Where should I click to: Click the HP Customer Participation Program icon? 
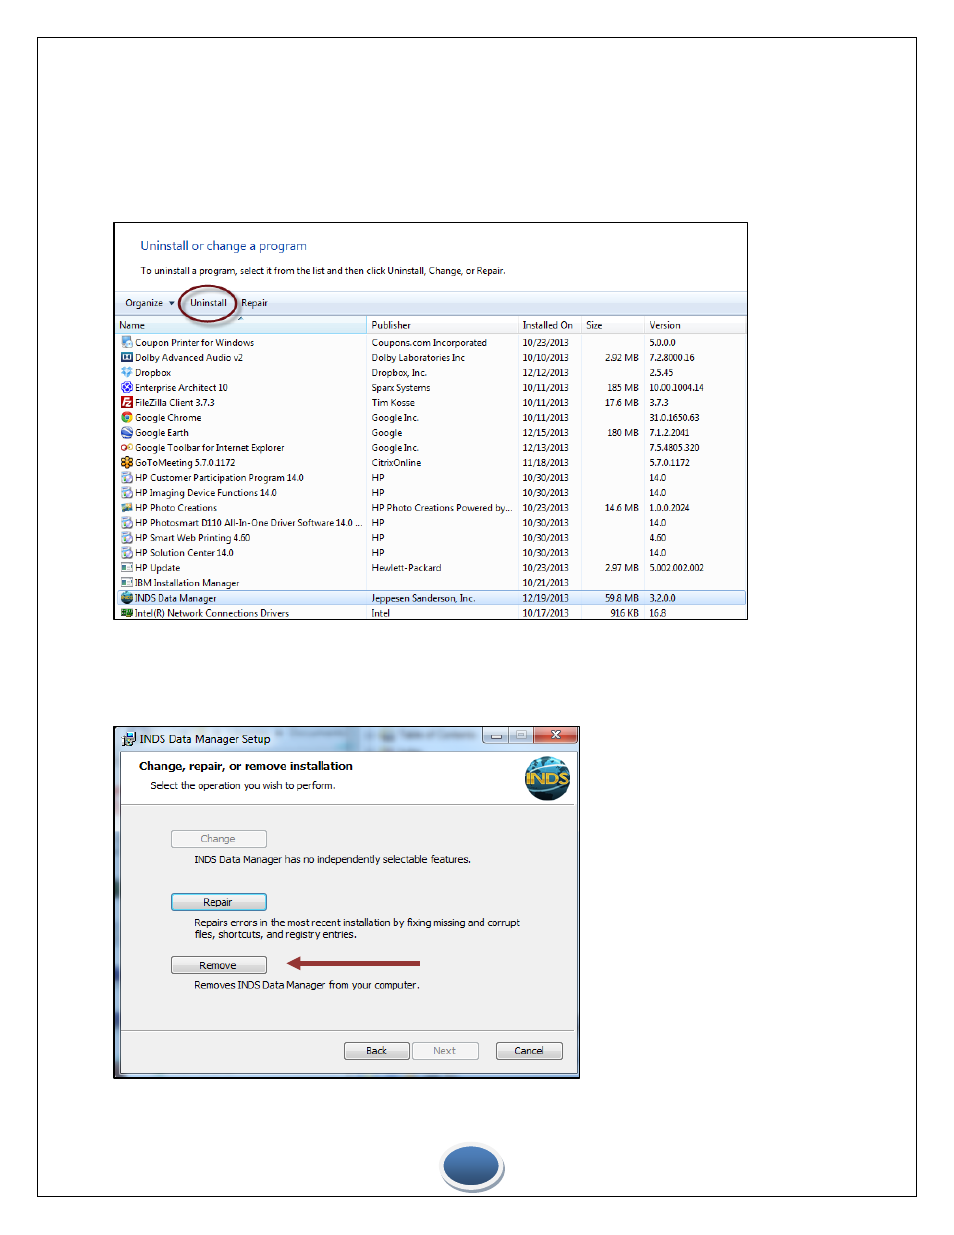(127, 477)
